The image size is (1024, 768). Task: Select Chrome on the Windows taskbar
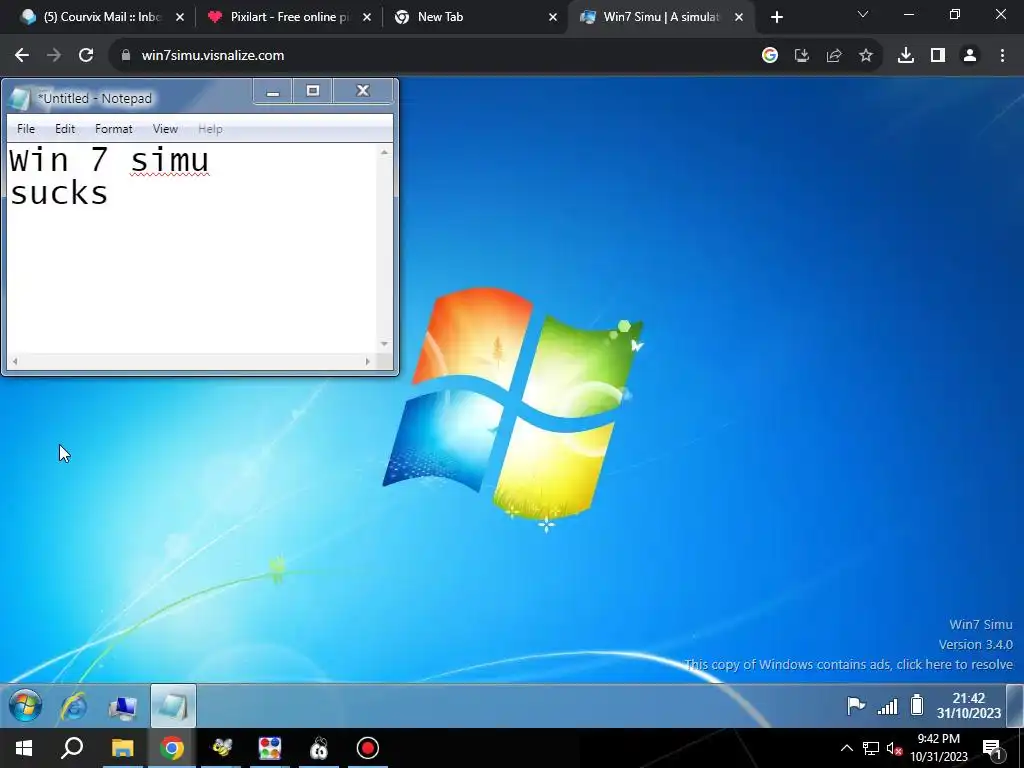(172, 748)
